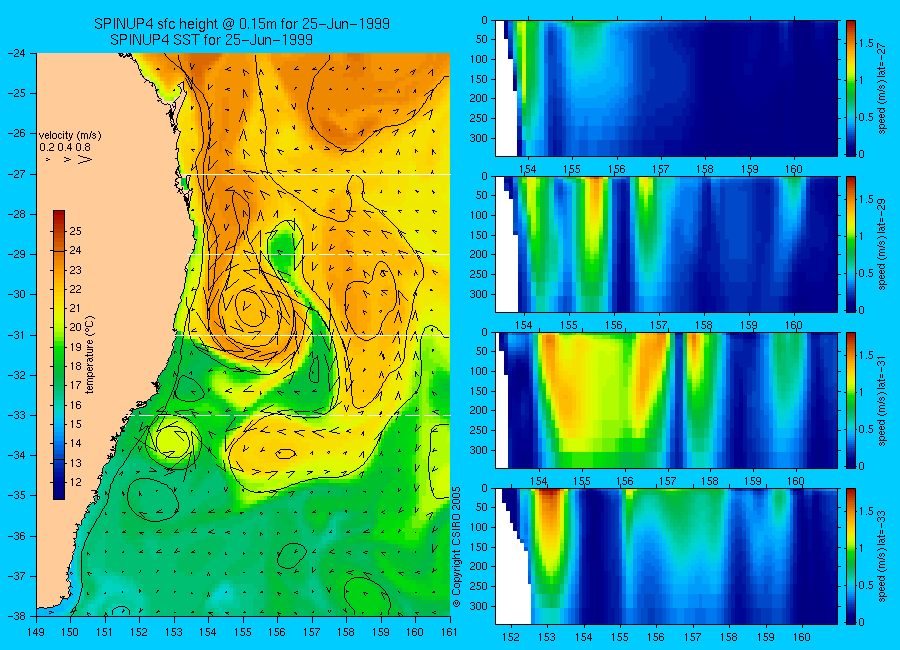This screenshot has width=900, height=650.
Task: Click the white transect line at latitude -27
Action: pos(317,175)
